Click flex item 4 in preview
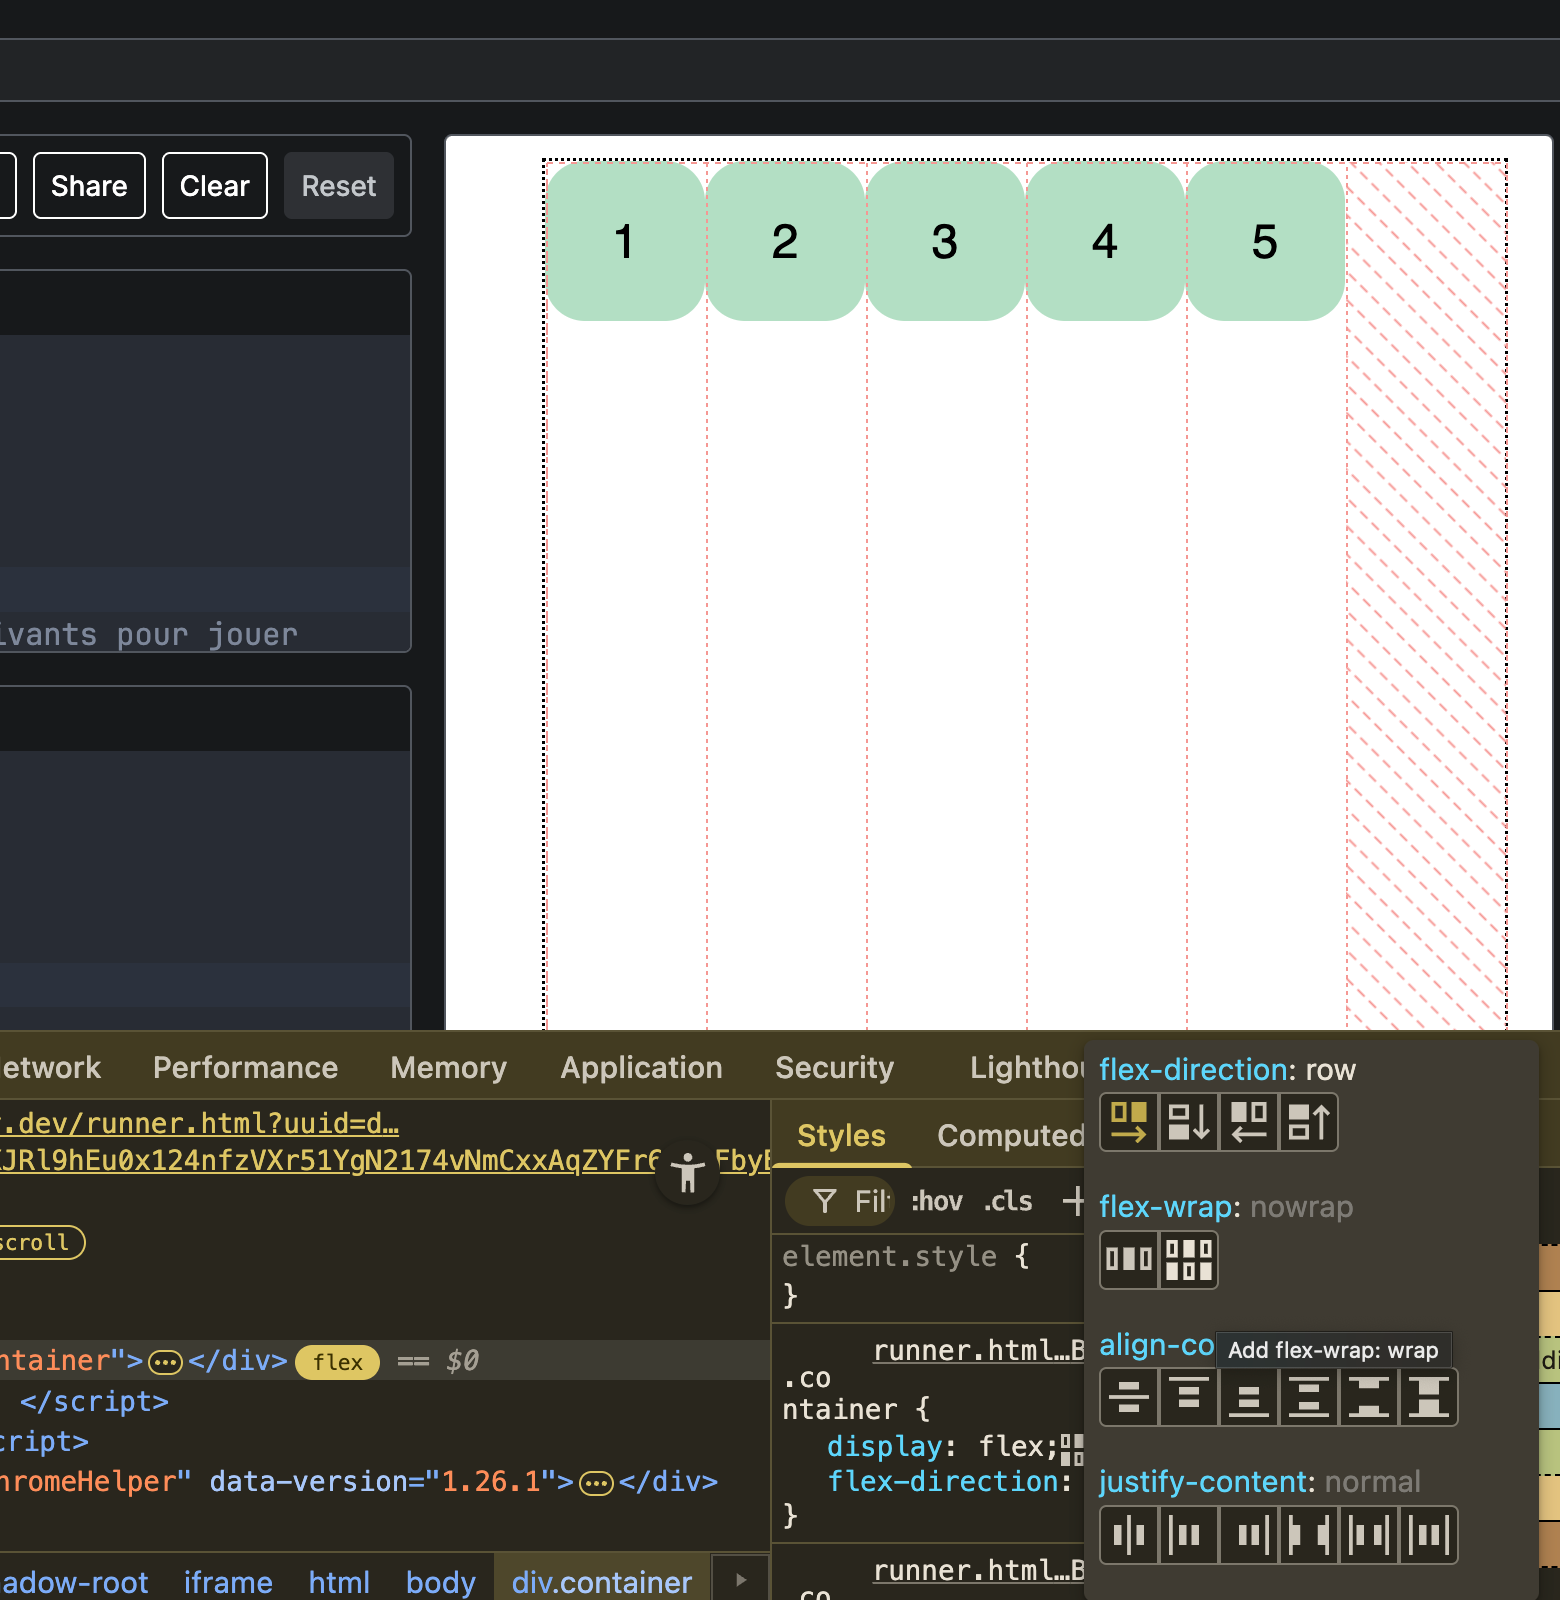 [x=1106, y=242]
